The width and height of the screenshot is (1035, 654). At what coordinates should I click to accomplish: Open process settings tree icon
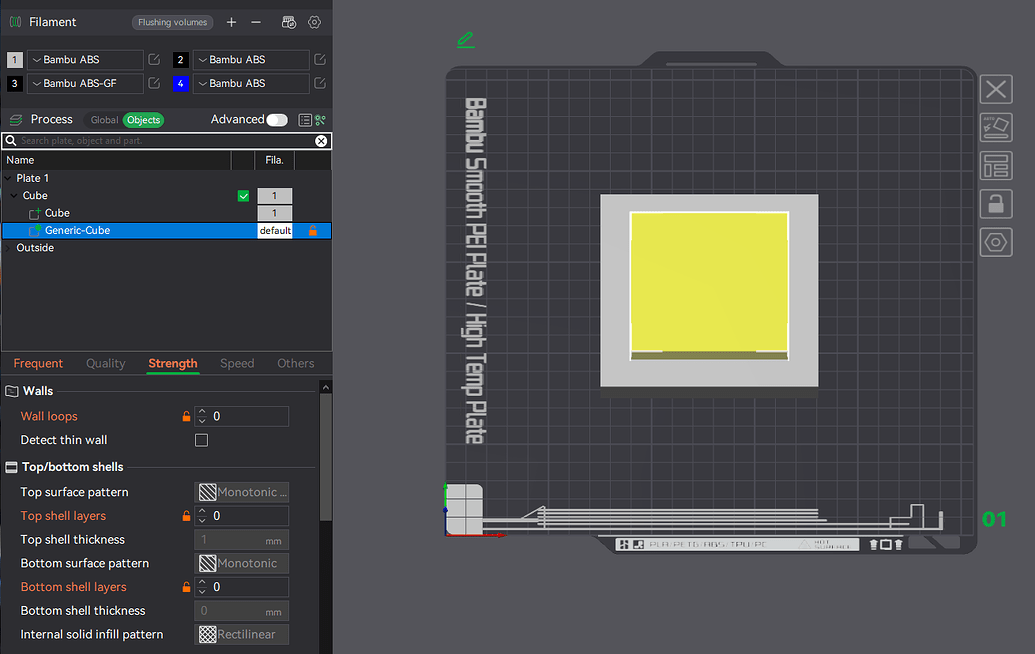(x=321, y=120)
